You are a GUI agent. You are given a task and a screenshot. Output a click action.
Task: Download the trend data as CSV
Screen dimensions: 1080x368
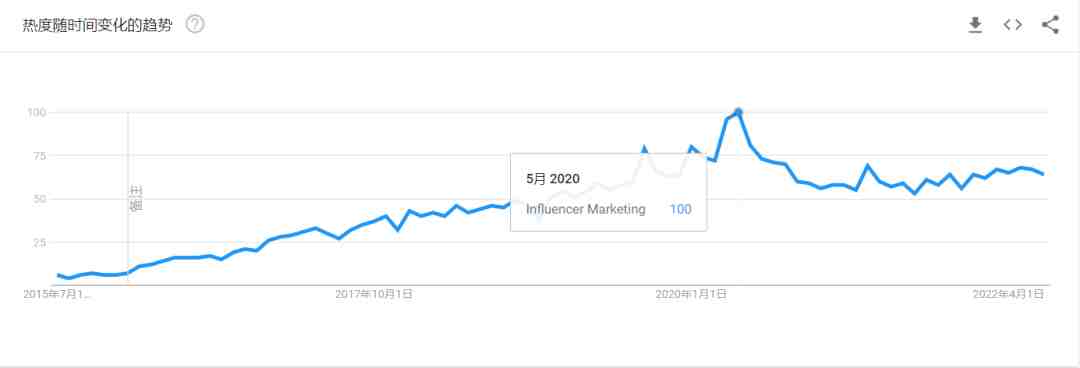point(975,25)
